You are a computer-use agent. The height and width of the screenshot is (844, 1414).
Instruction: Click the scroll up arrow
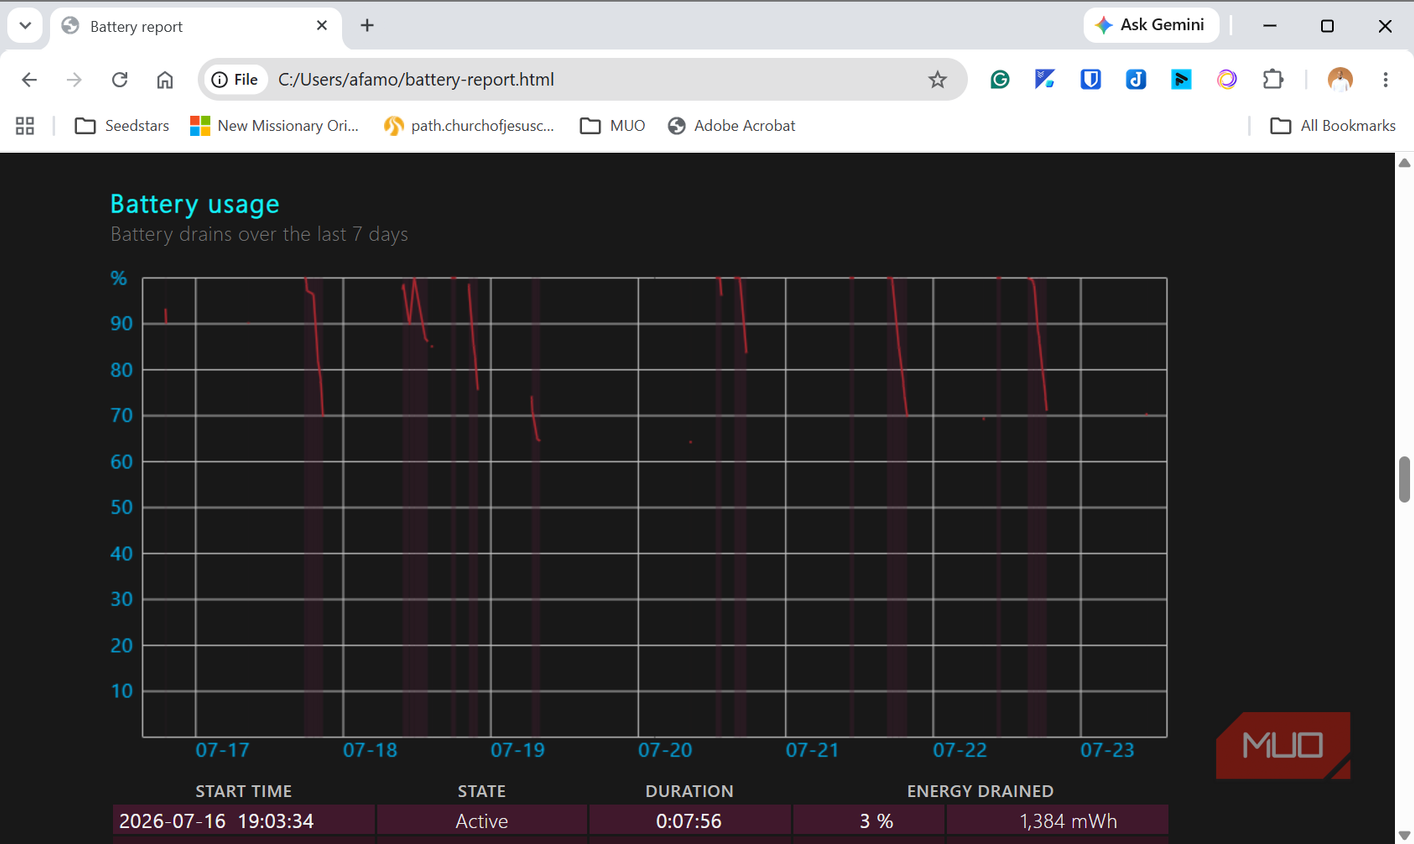(1404, 162)
